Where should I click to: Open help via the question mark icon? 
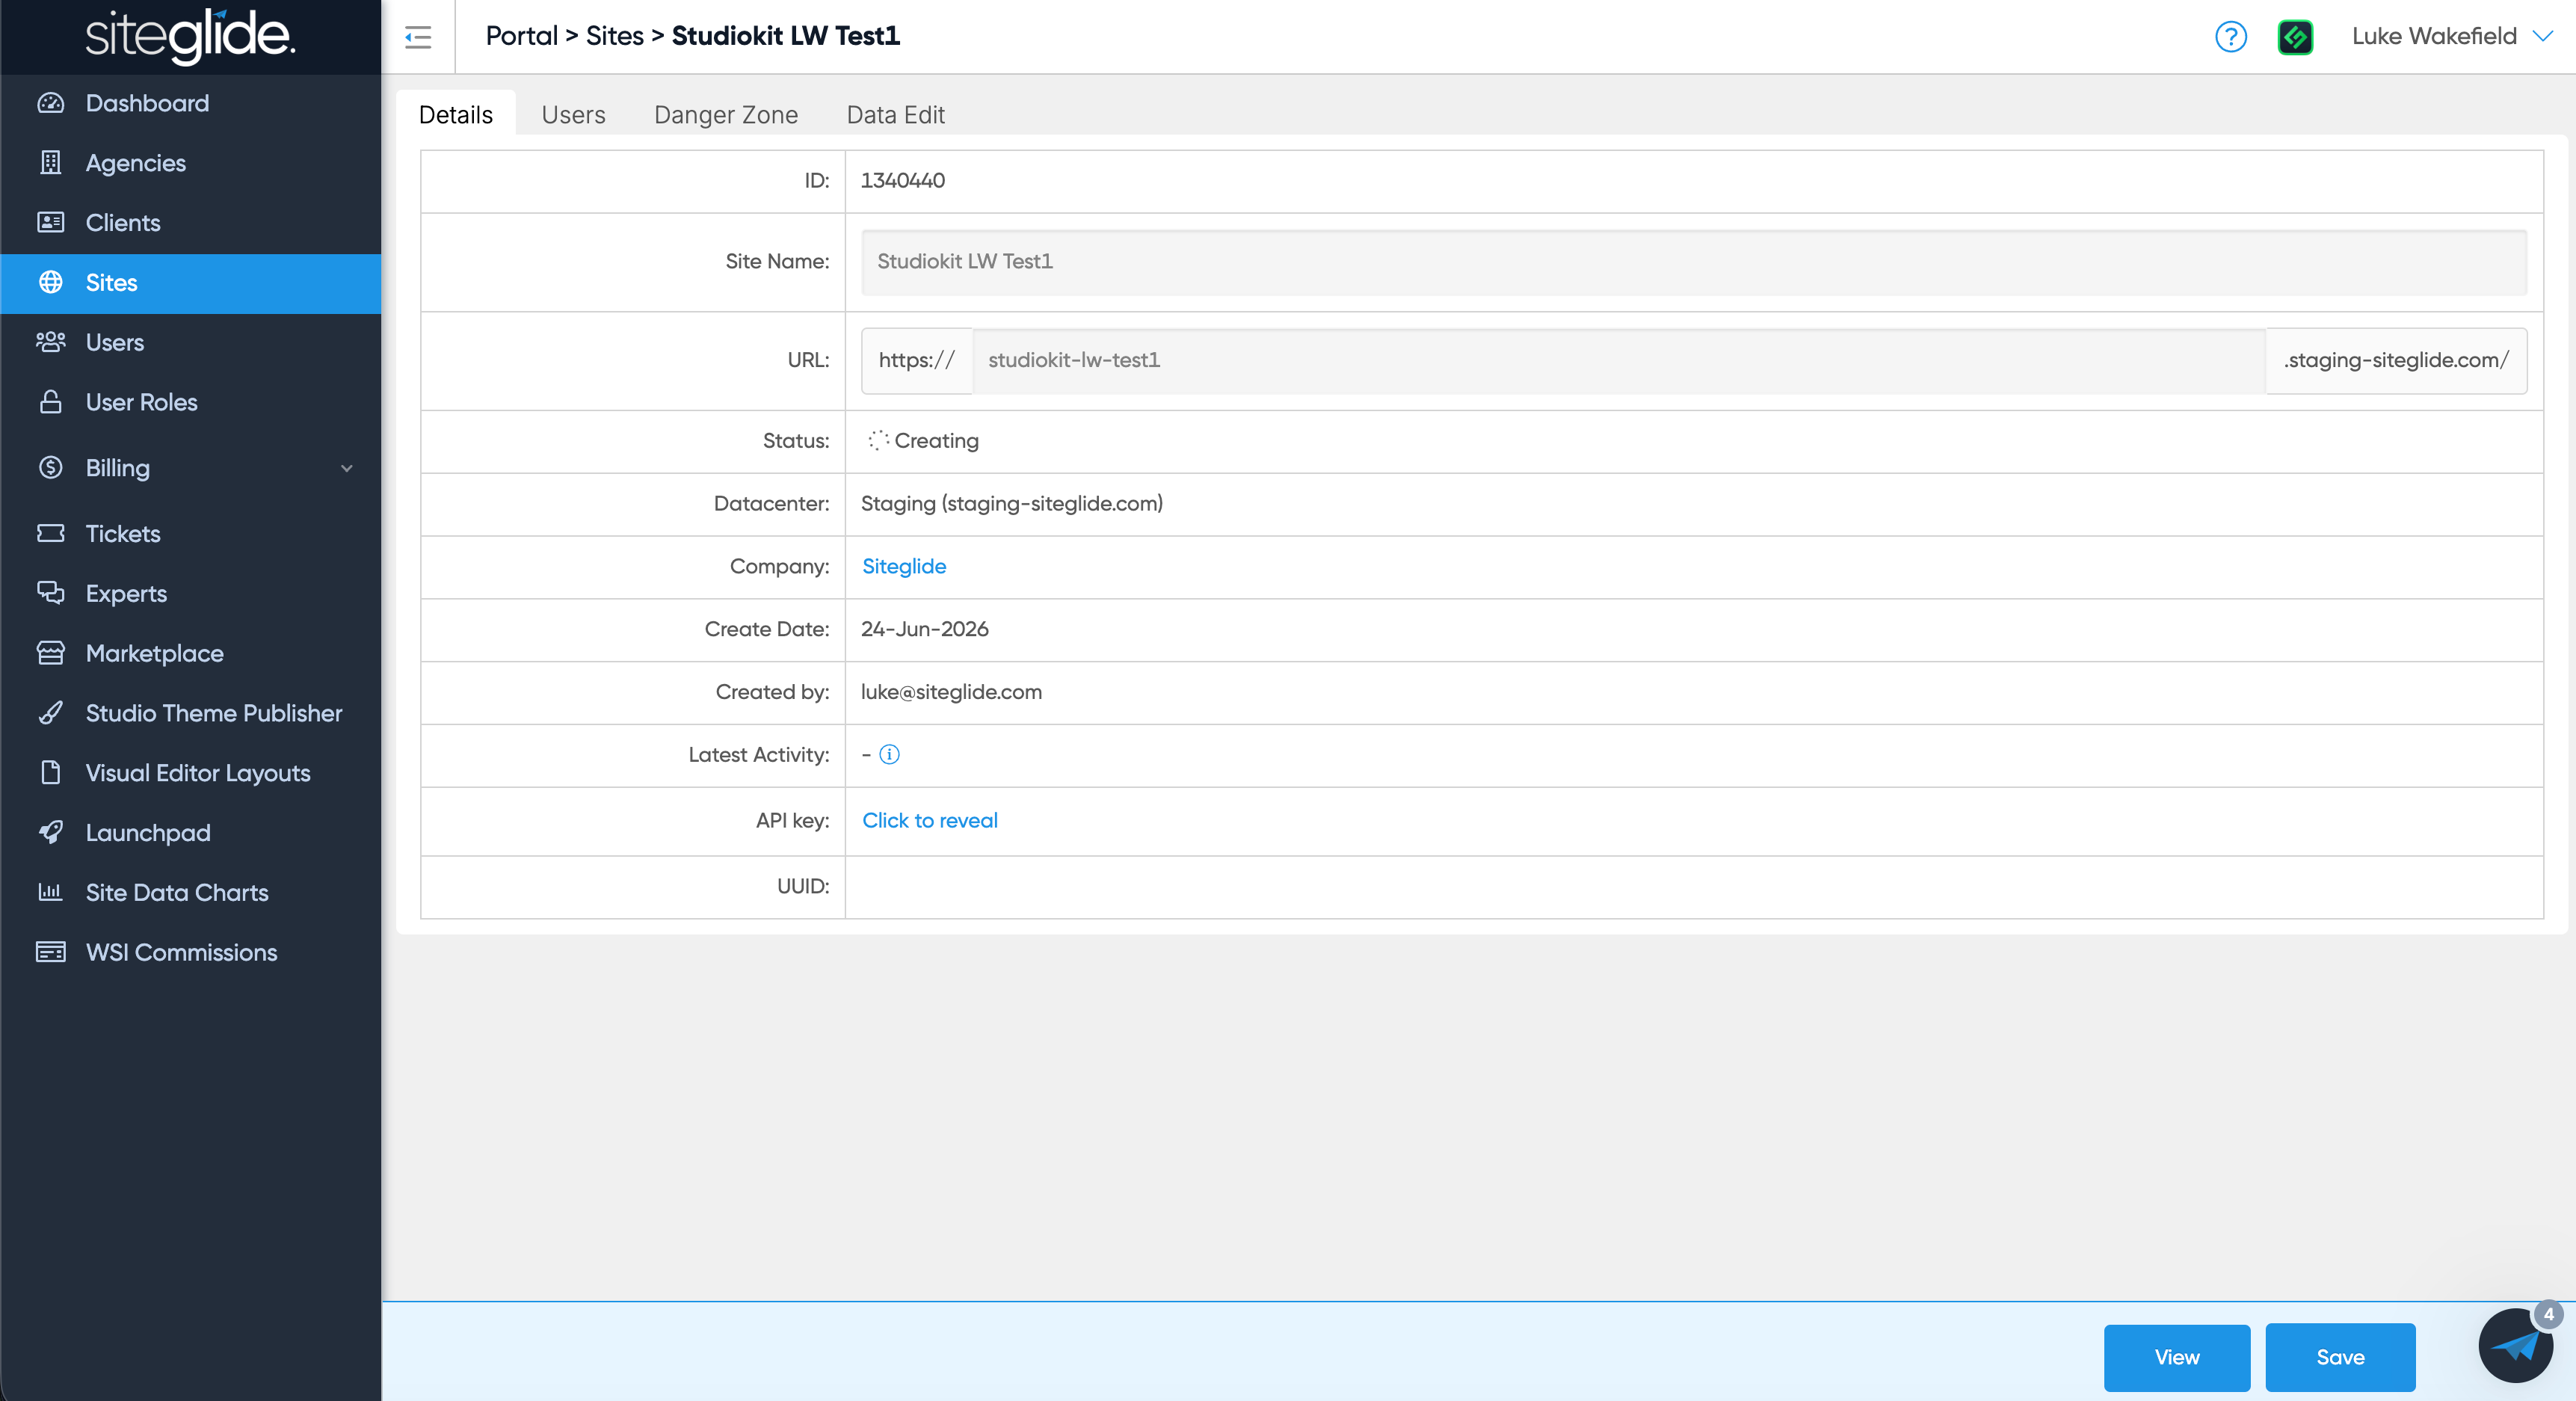tap(2231, 37)
